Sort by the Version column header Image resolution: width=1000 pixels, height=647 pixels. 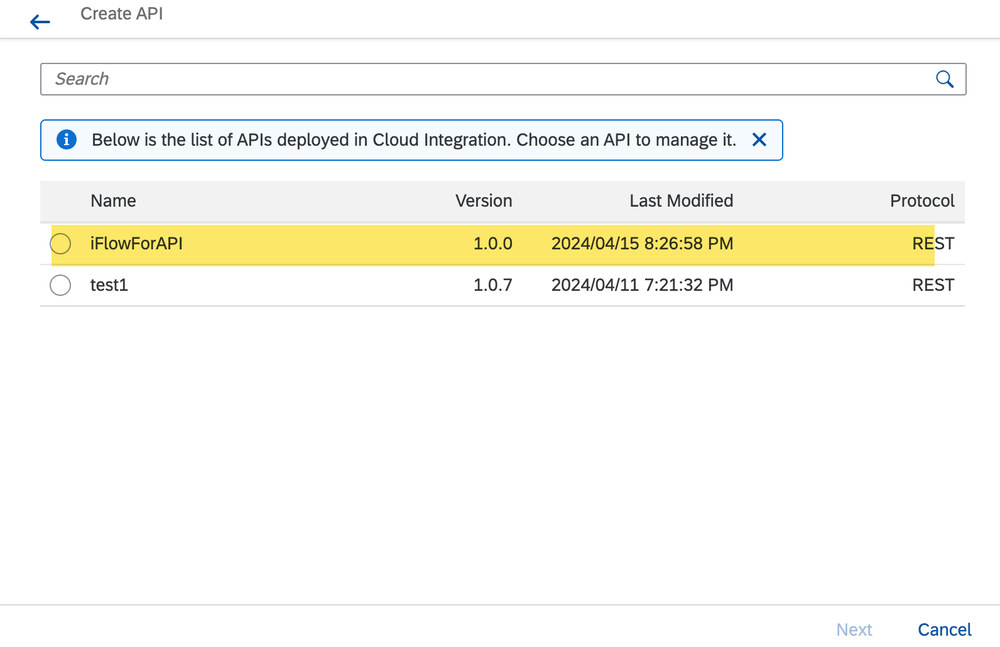pos(484,201)
